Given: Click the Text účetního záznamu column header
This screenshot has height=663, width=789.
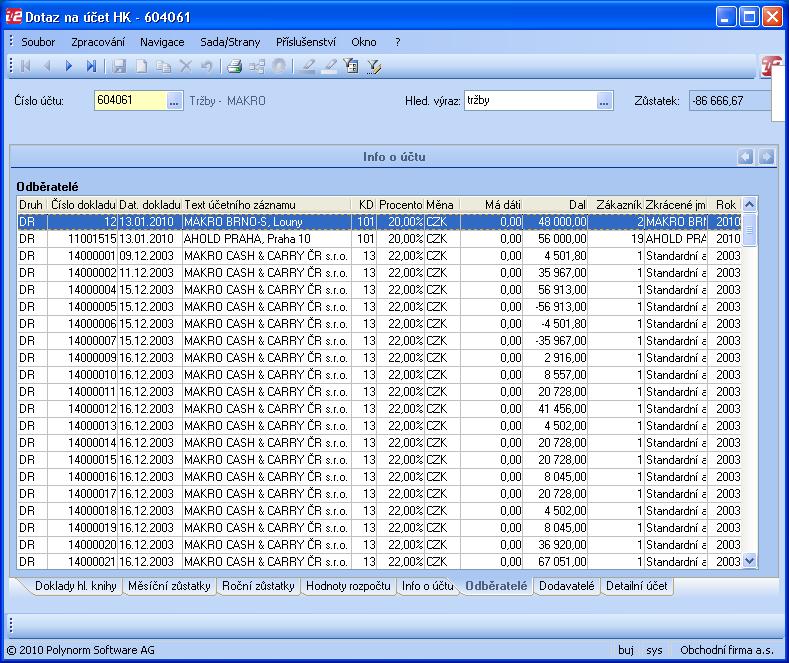Looking at the screenshot, I should [267, 205].
